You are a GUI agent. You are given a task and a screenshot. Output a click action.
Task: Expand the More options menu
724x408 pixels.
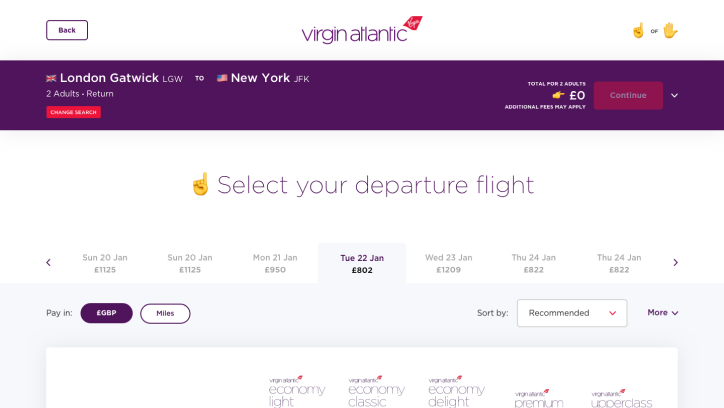663,312
